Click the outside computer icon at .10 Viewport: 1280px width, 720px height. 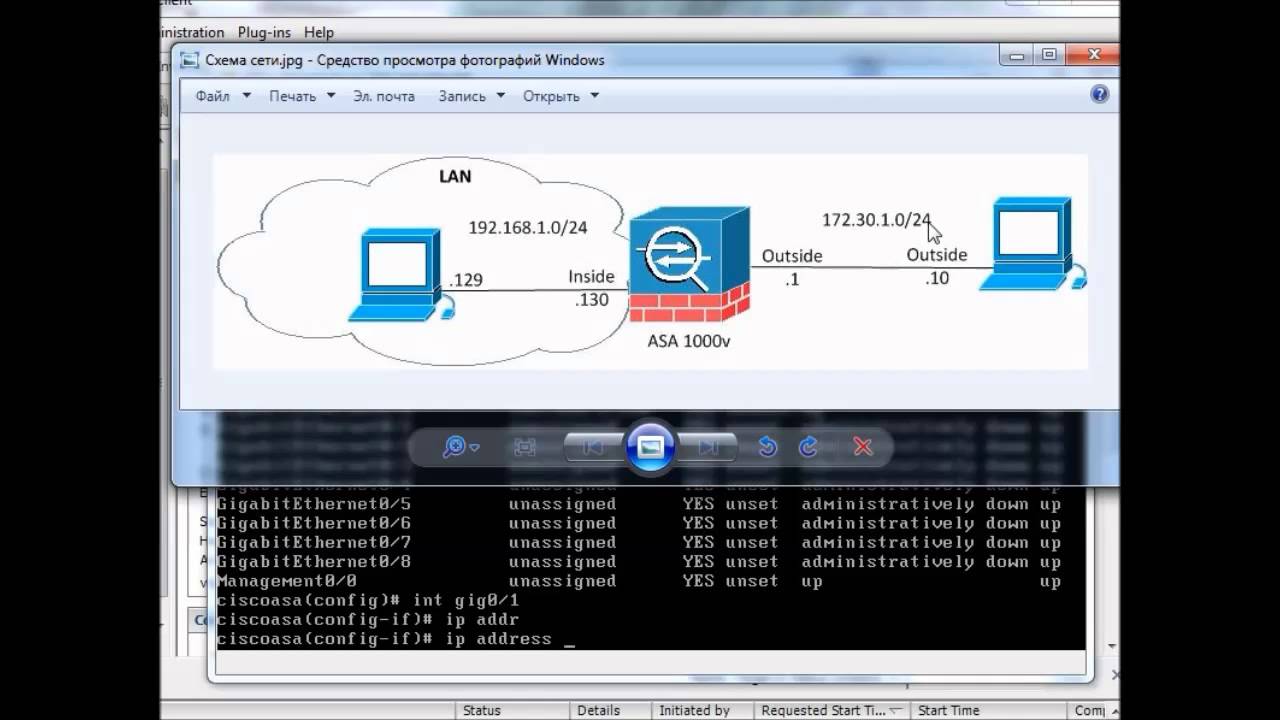(1031, 245)
